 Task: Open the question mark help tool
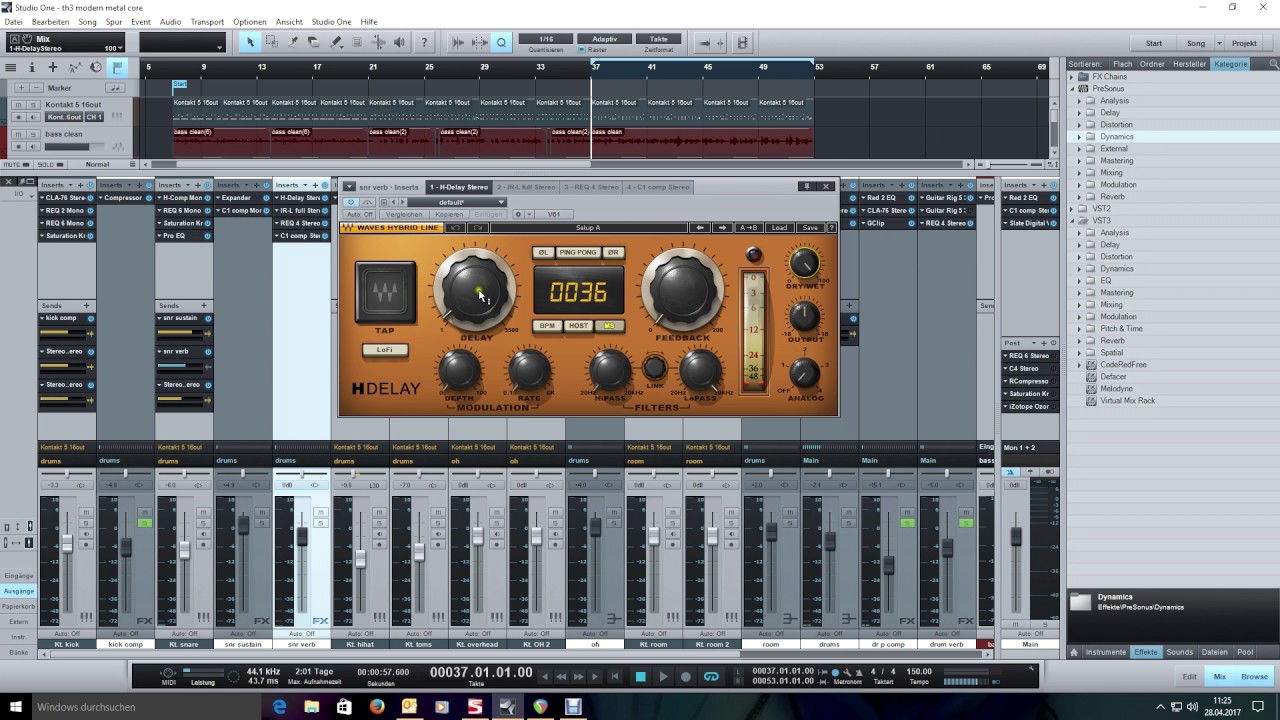click(424, 42)
